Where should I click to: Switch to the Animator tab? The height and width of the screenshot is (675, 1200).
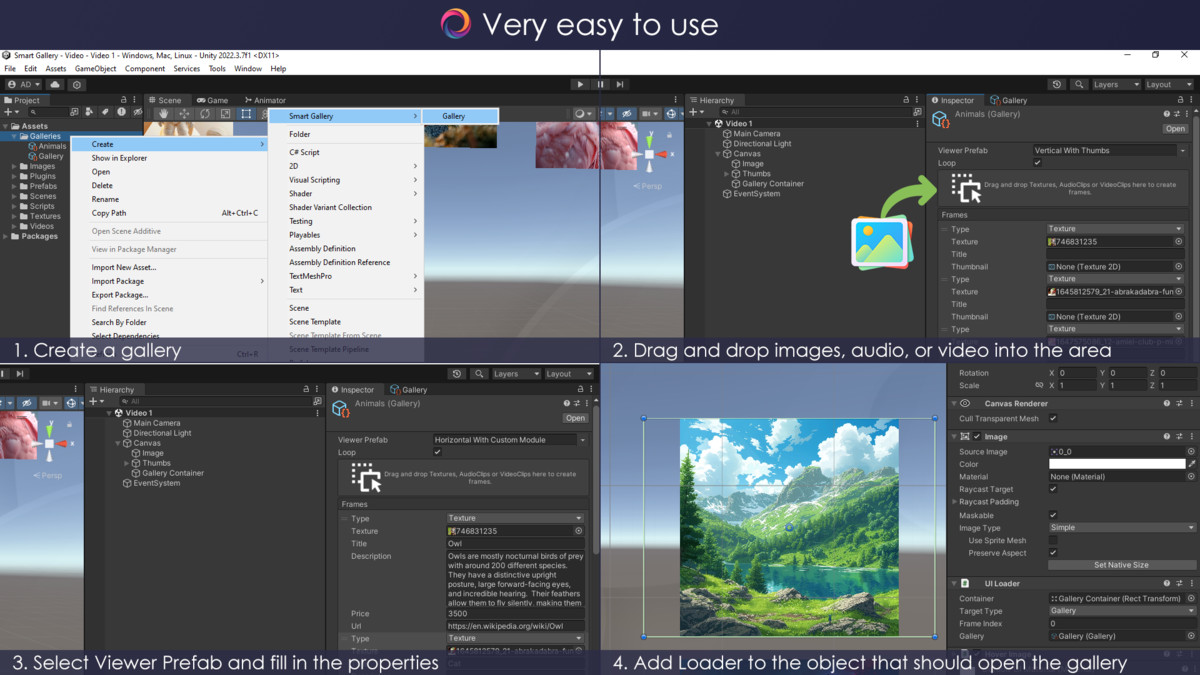(265, 100)
